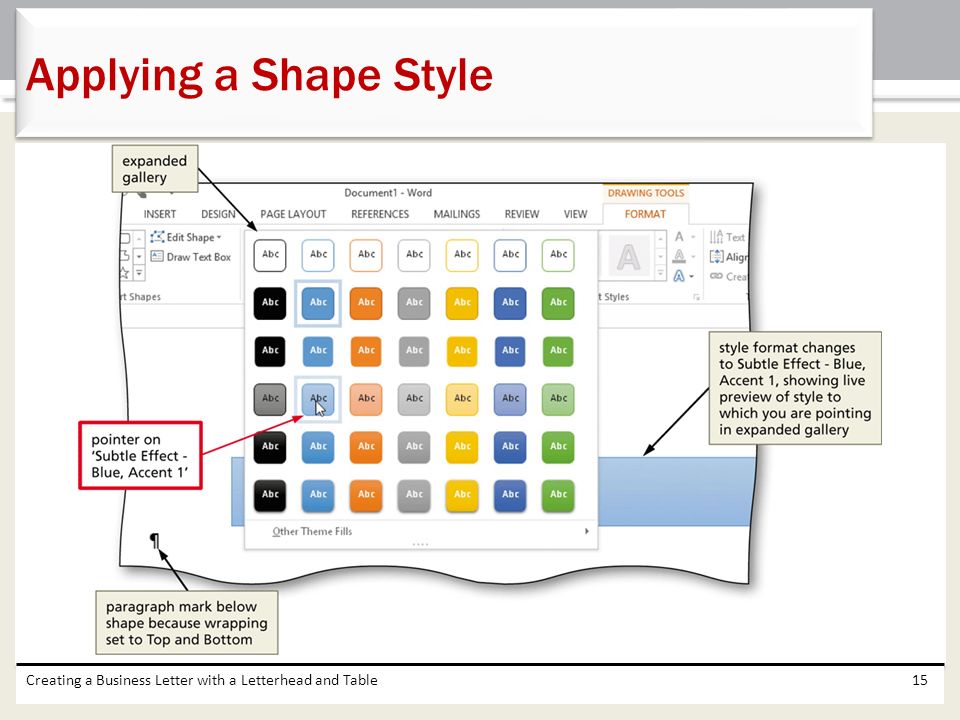Select the Draw Text Box icon
960x720 pixels.
157,257
